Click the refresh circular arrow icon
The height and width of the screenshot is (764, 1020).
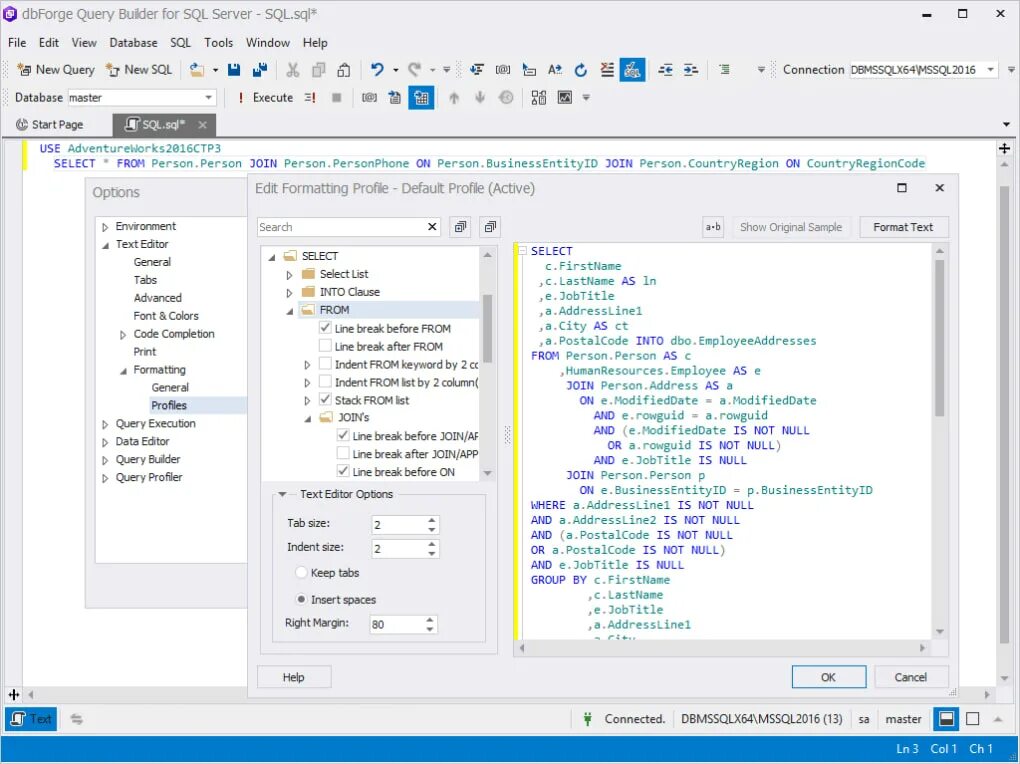pyautogui.click(x=581, y=70)
